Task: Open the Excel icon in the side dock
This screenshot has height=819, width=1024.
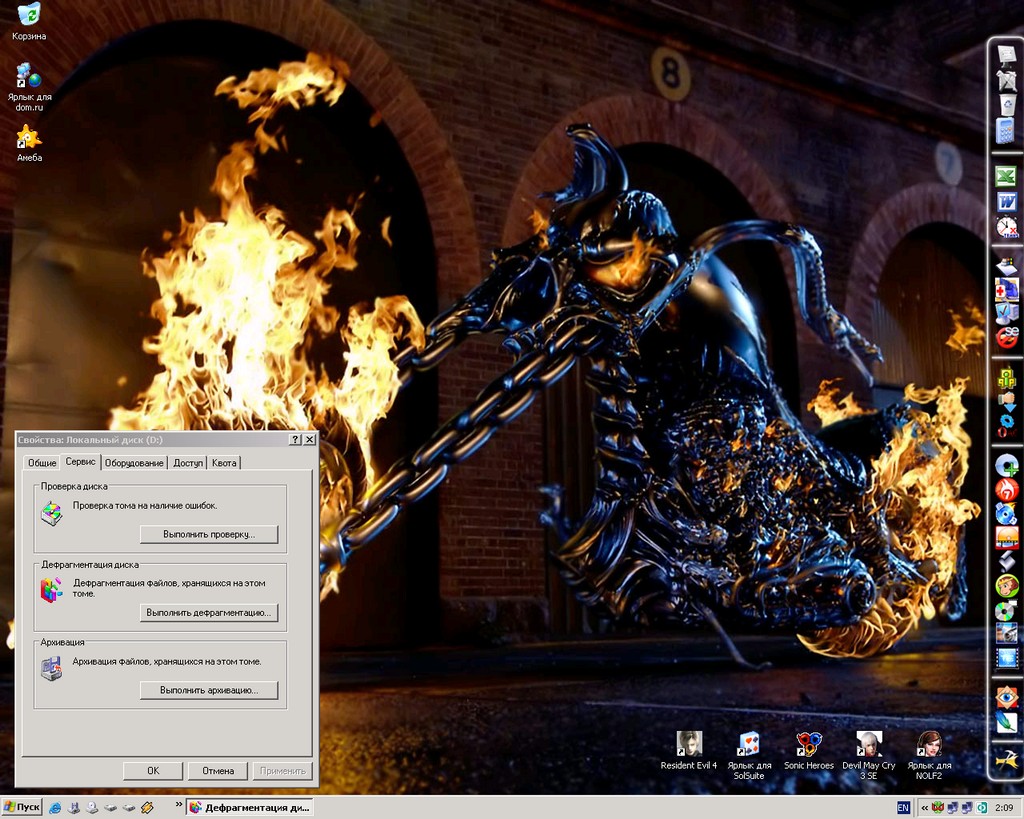Action: [x=1006, y=177]
